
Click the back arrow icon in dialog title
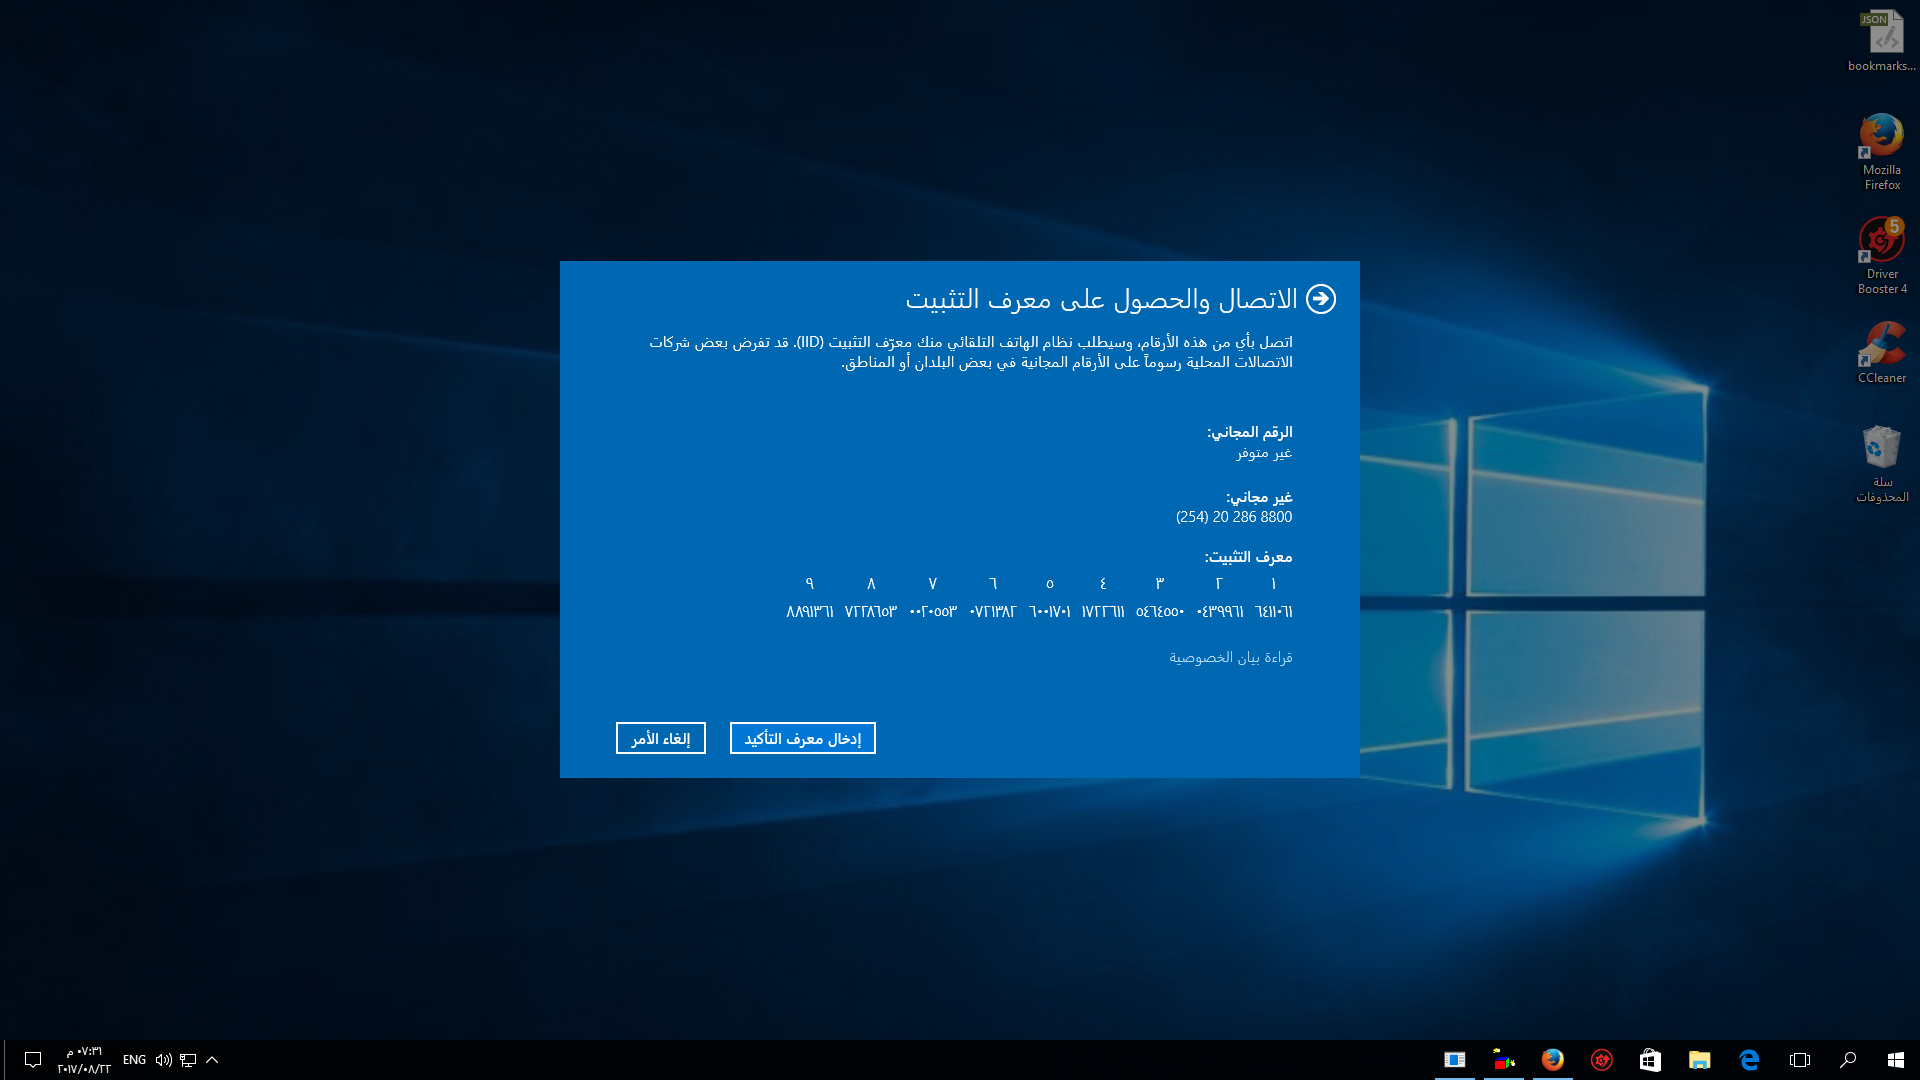click(1321, 299)
